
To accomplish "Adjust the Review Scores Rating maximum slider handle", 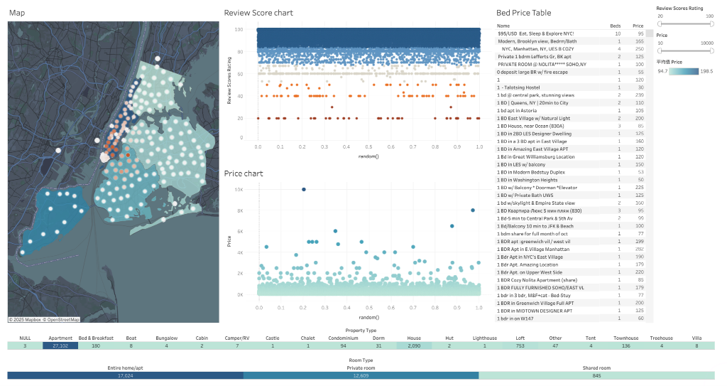I will point(712,24).
